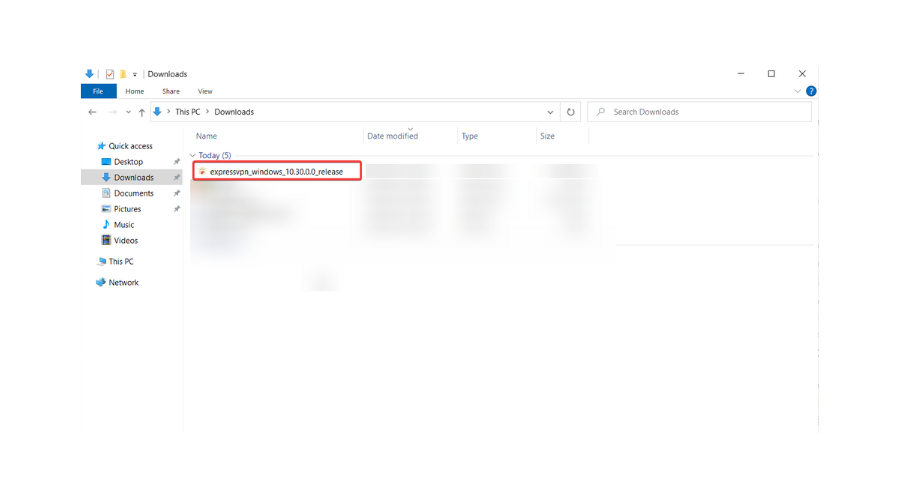Go back with the back arrow
This screenshot has width=900, height=500.
tap(92, 112)
